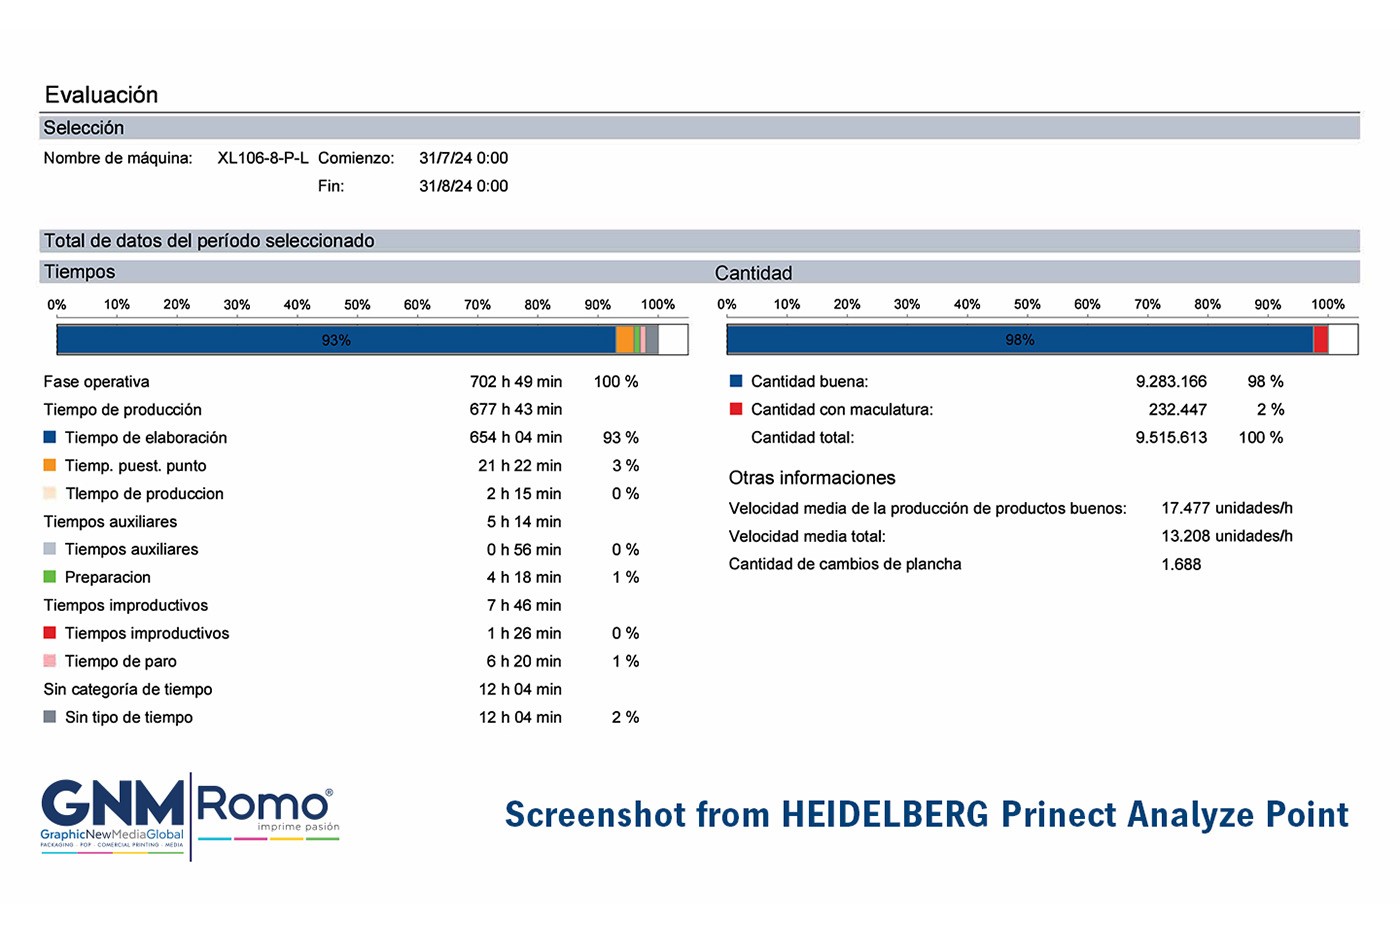
Task: Select the 1 h 26 min value
Action: pyautogui.click(x=524, y=634)
